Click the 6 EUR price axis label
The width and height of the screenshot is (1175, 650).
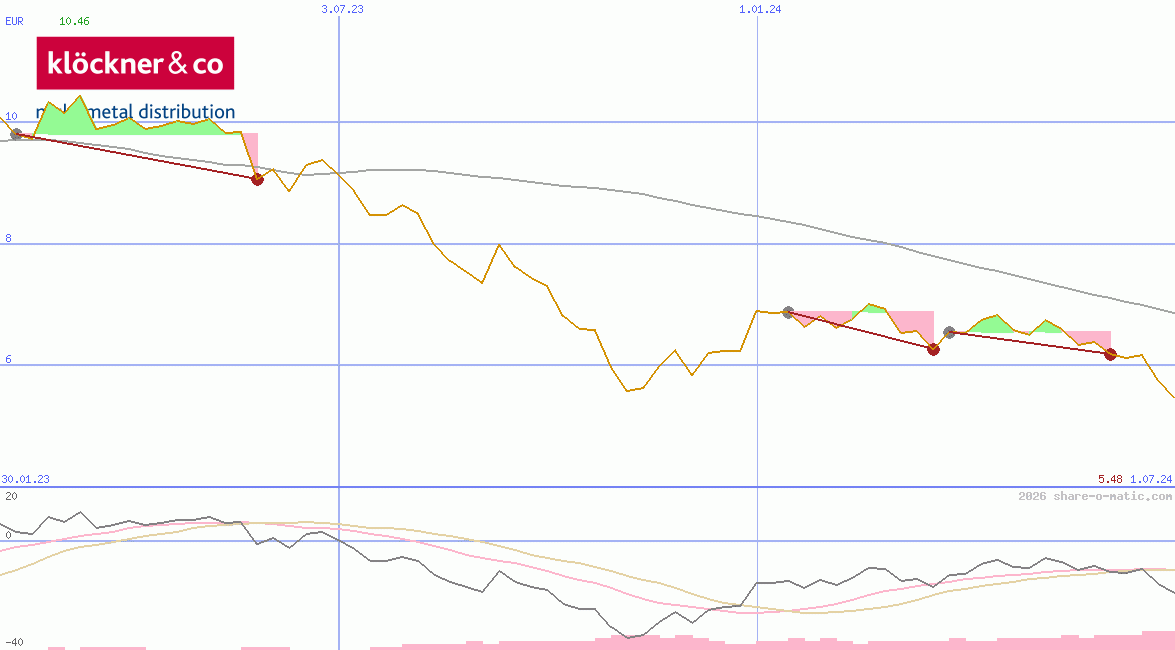(9, 359)
